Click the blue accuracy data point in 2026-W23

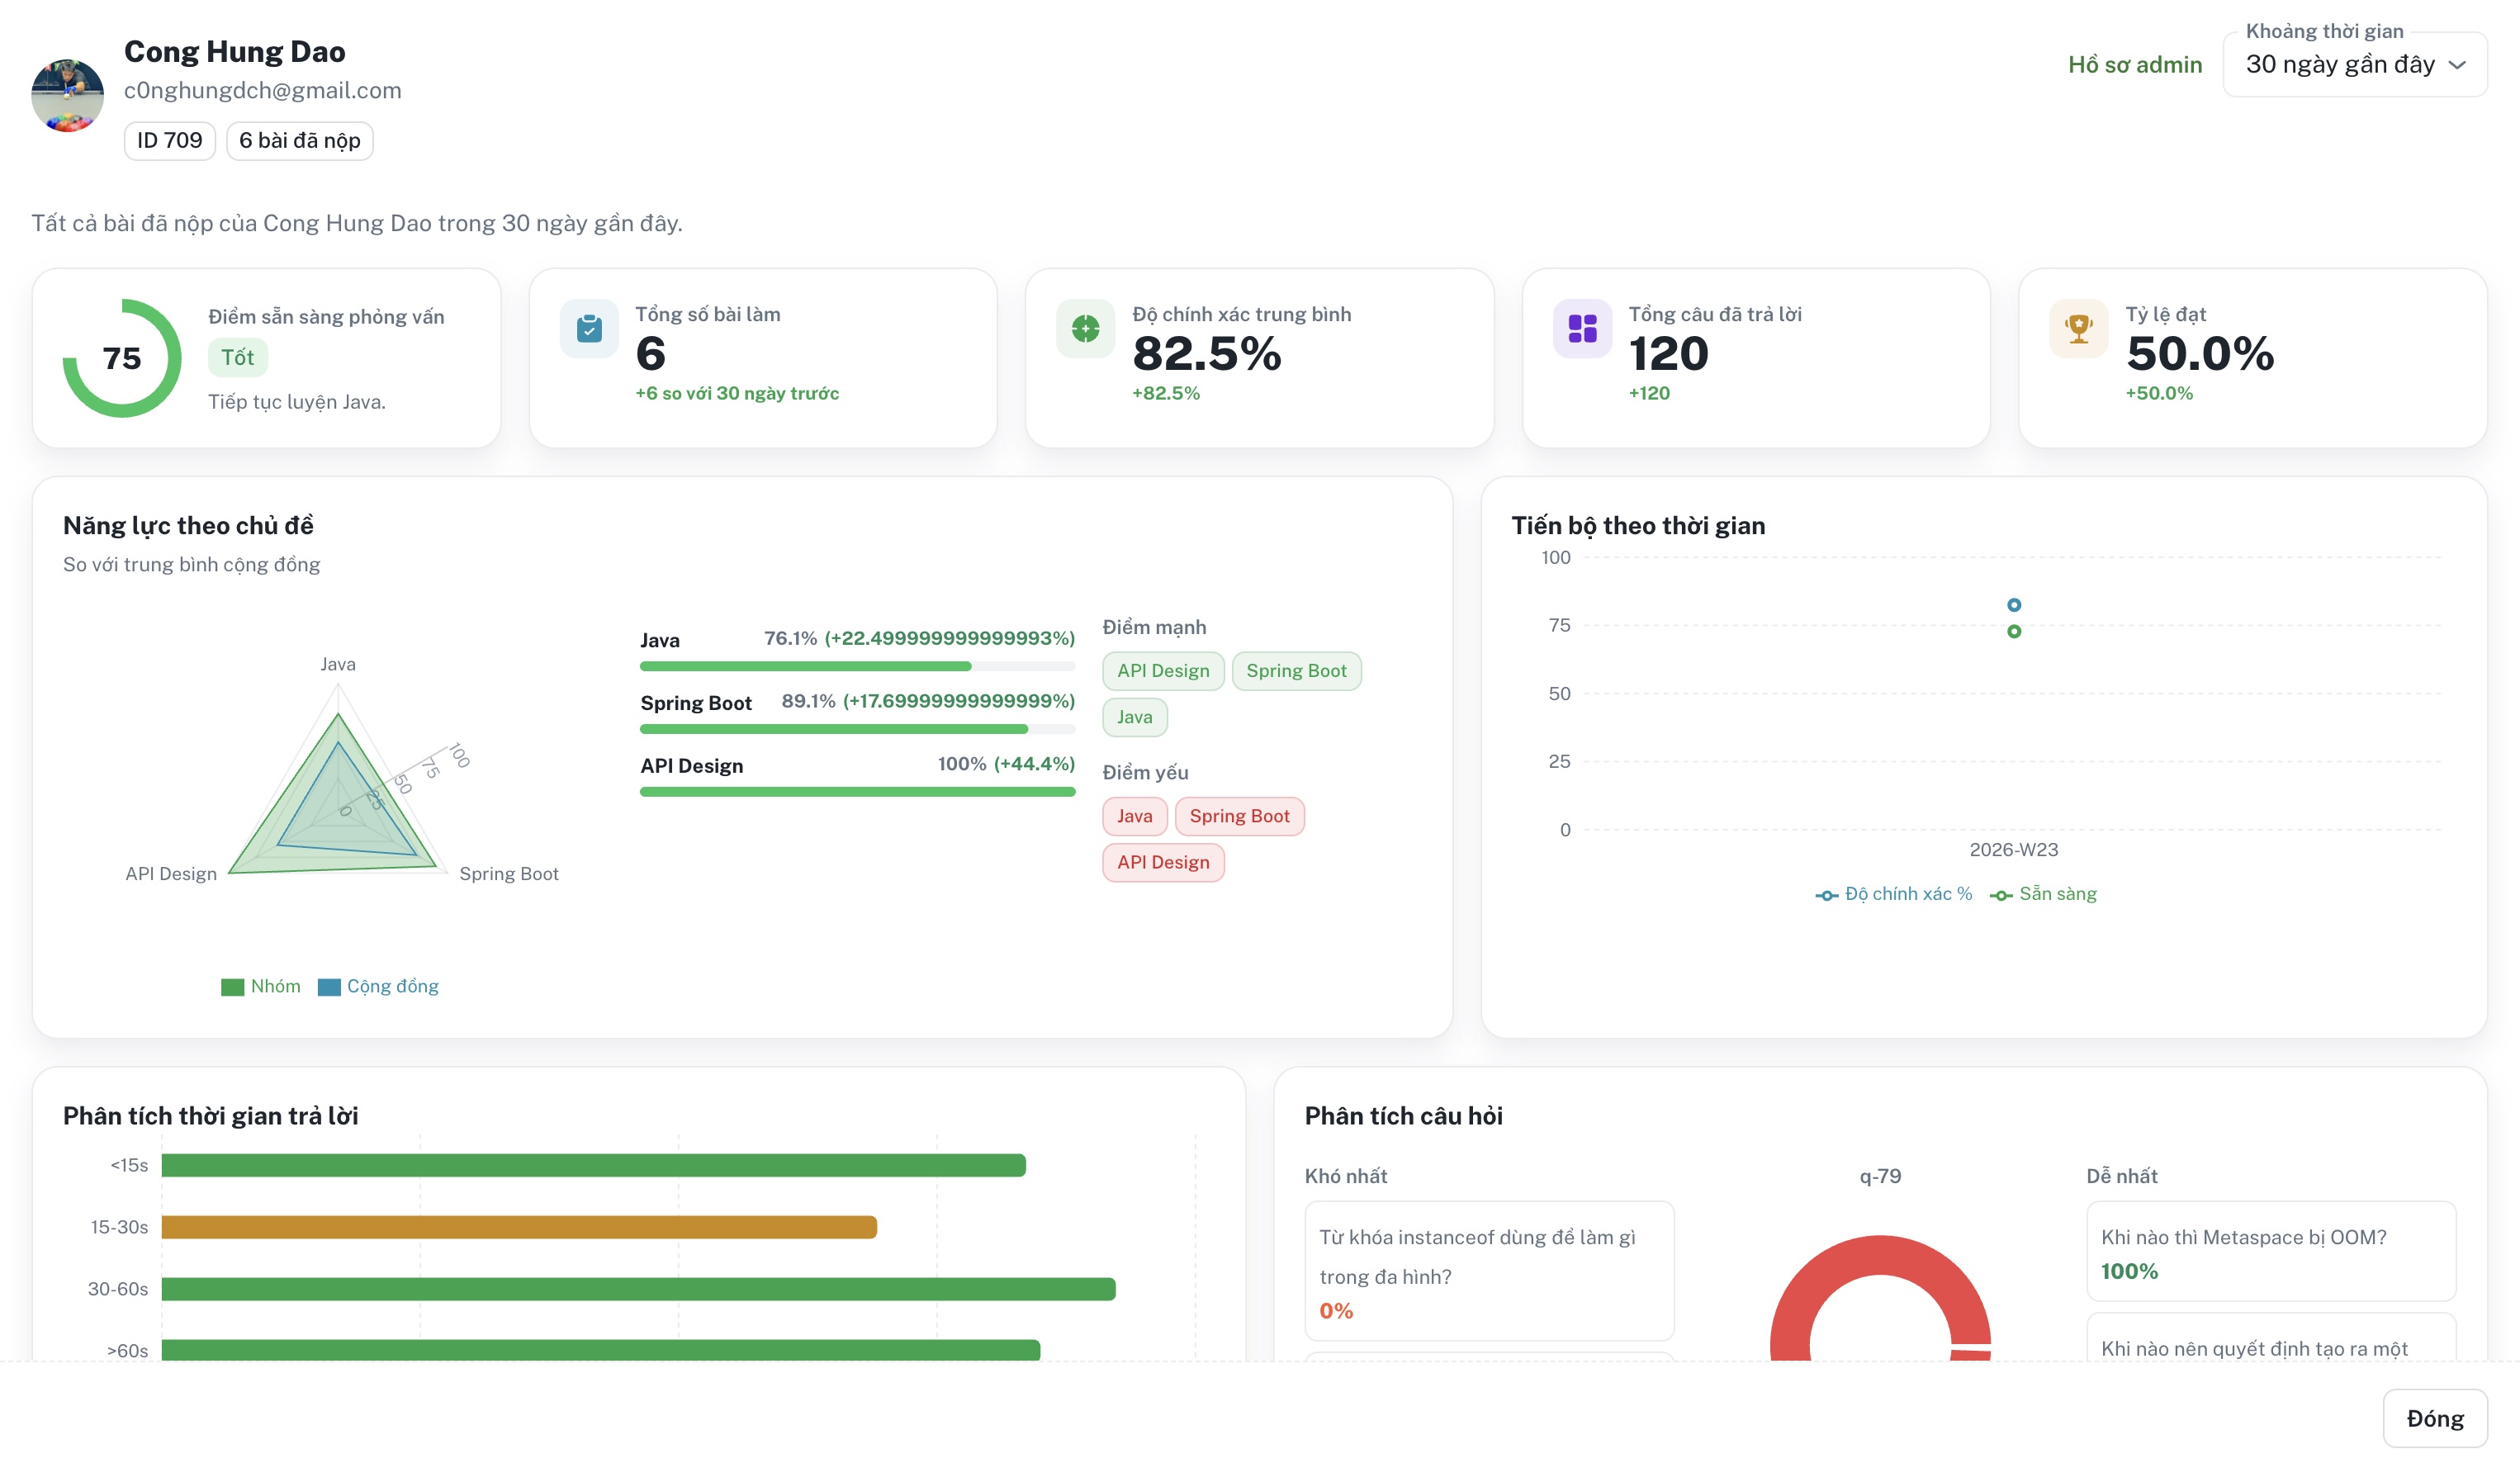point(2014,605)
